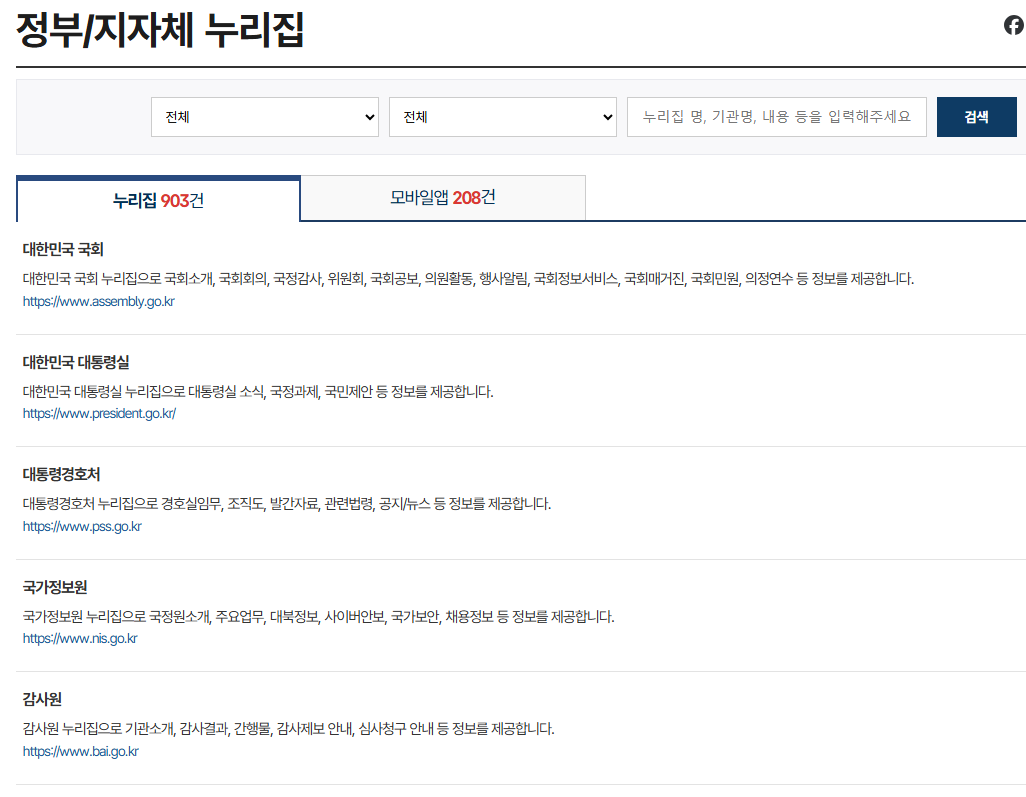Open the https://www.assembly.go.kr link

point(99,301)
